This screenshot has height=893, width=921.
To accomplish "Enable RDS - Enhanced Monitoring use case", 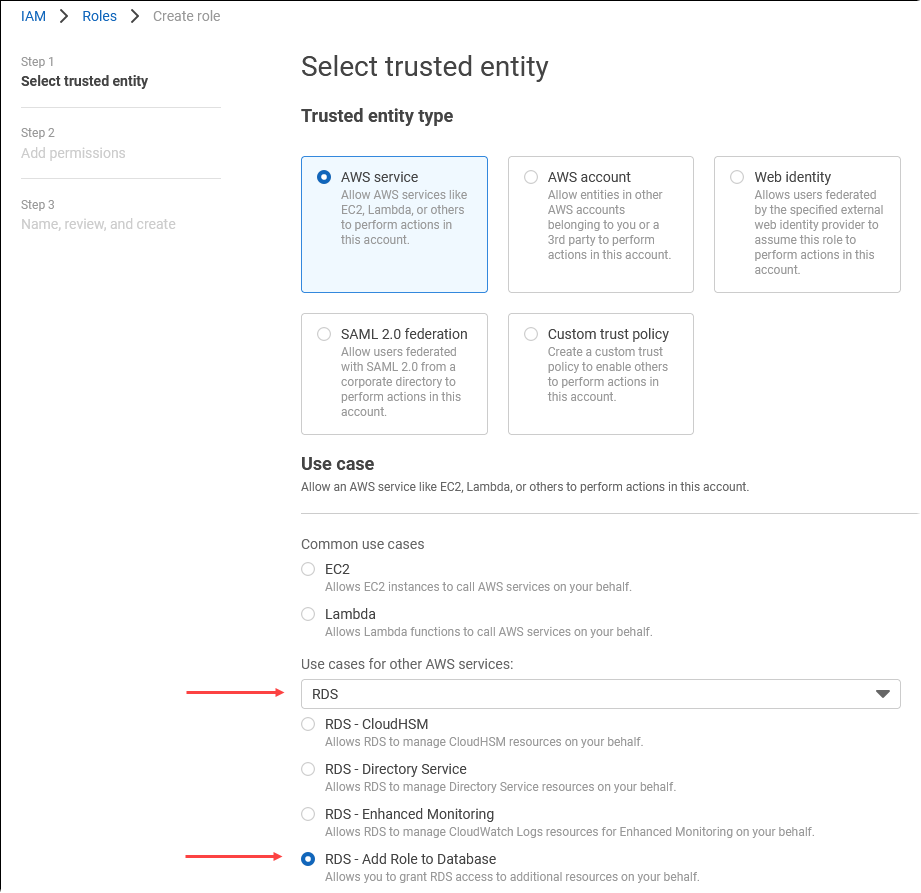I will 308,814.
